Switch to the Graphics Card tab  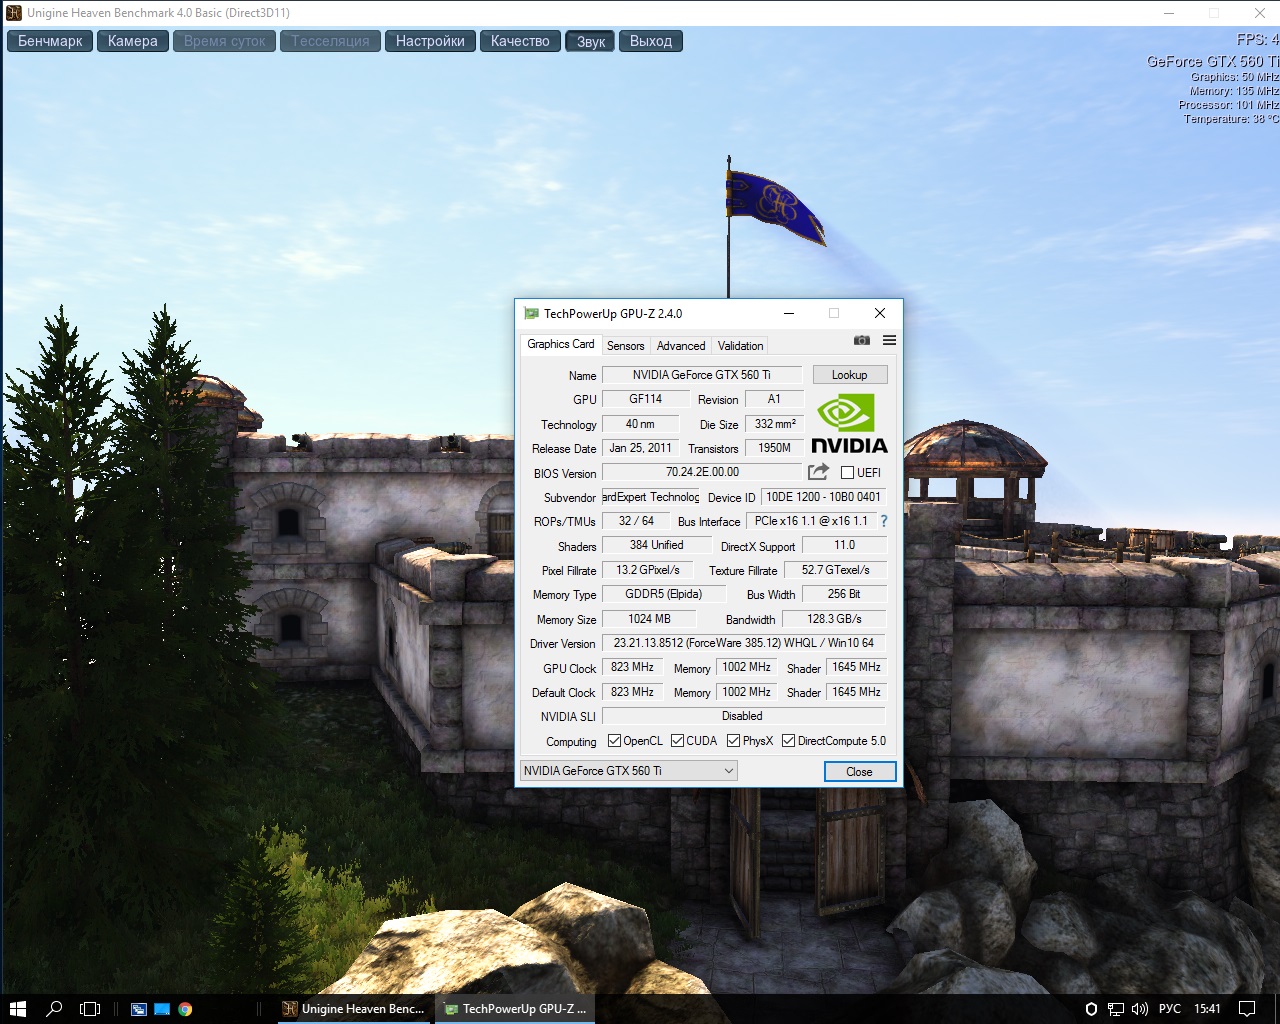560,344
